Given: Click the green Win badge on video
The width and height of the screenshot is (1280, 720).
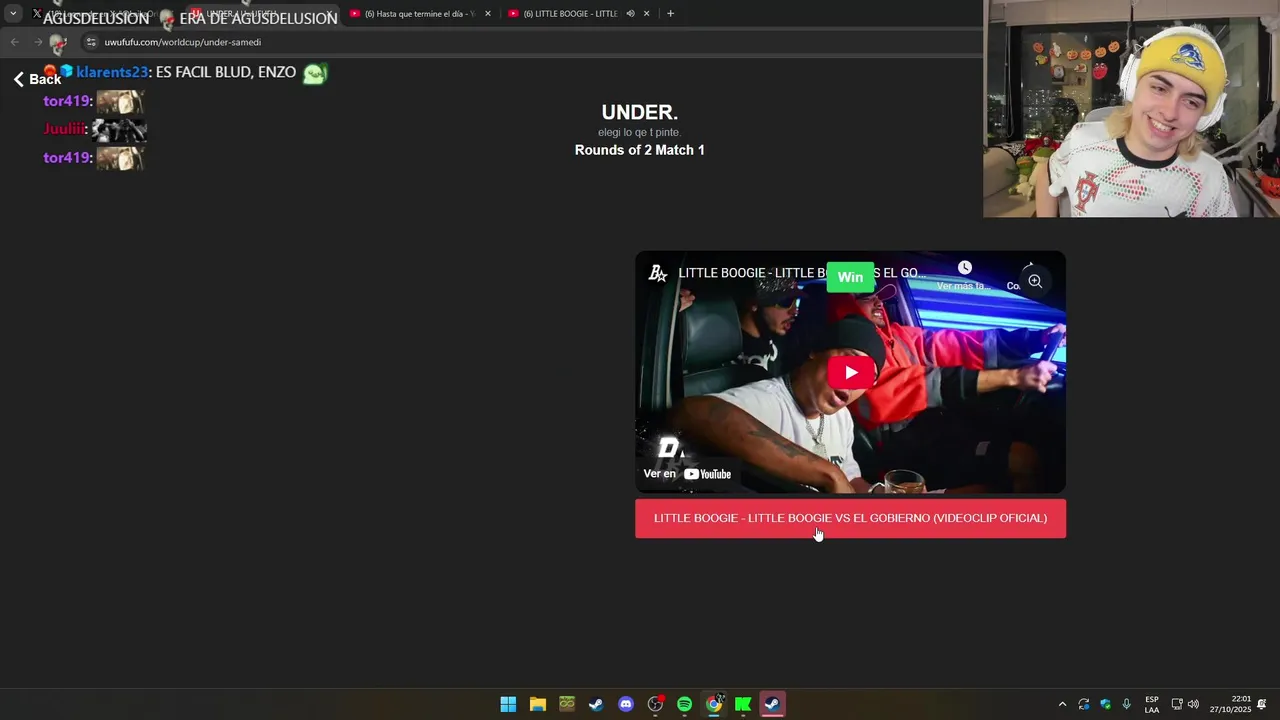Looking at the screenshot, I should [x=850, y=277].
